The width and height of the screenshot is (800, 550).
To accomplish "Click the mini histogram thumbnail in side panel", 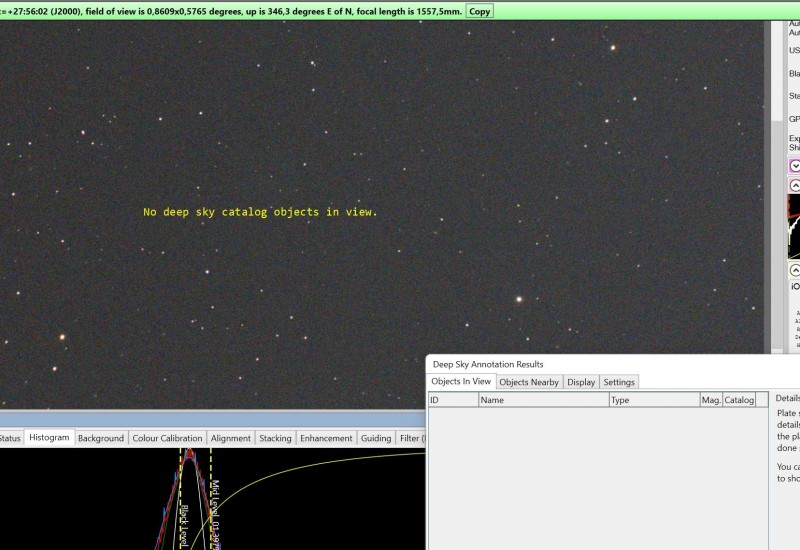I will pyautogui.click(x=794, y=227).
